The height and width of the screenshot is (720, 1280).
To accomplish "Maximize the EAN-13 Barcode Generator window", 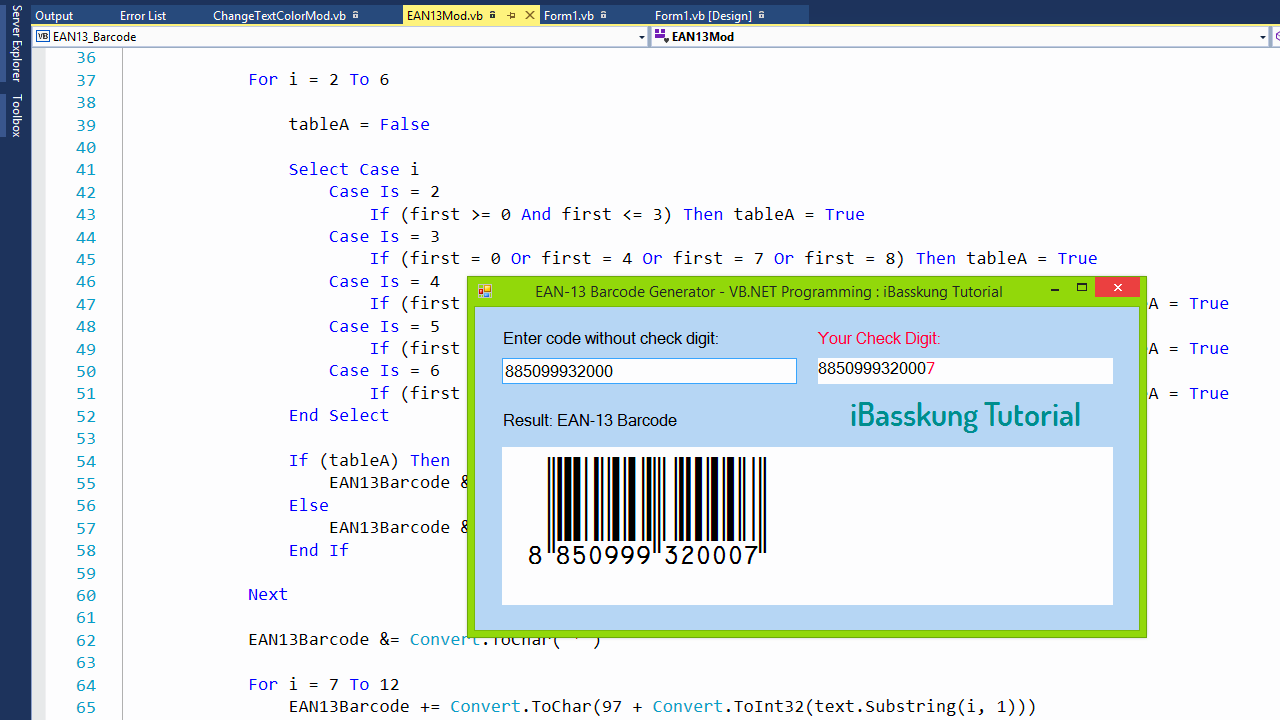I will (x=1081, y=287).
